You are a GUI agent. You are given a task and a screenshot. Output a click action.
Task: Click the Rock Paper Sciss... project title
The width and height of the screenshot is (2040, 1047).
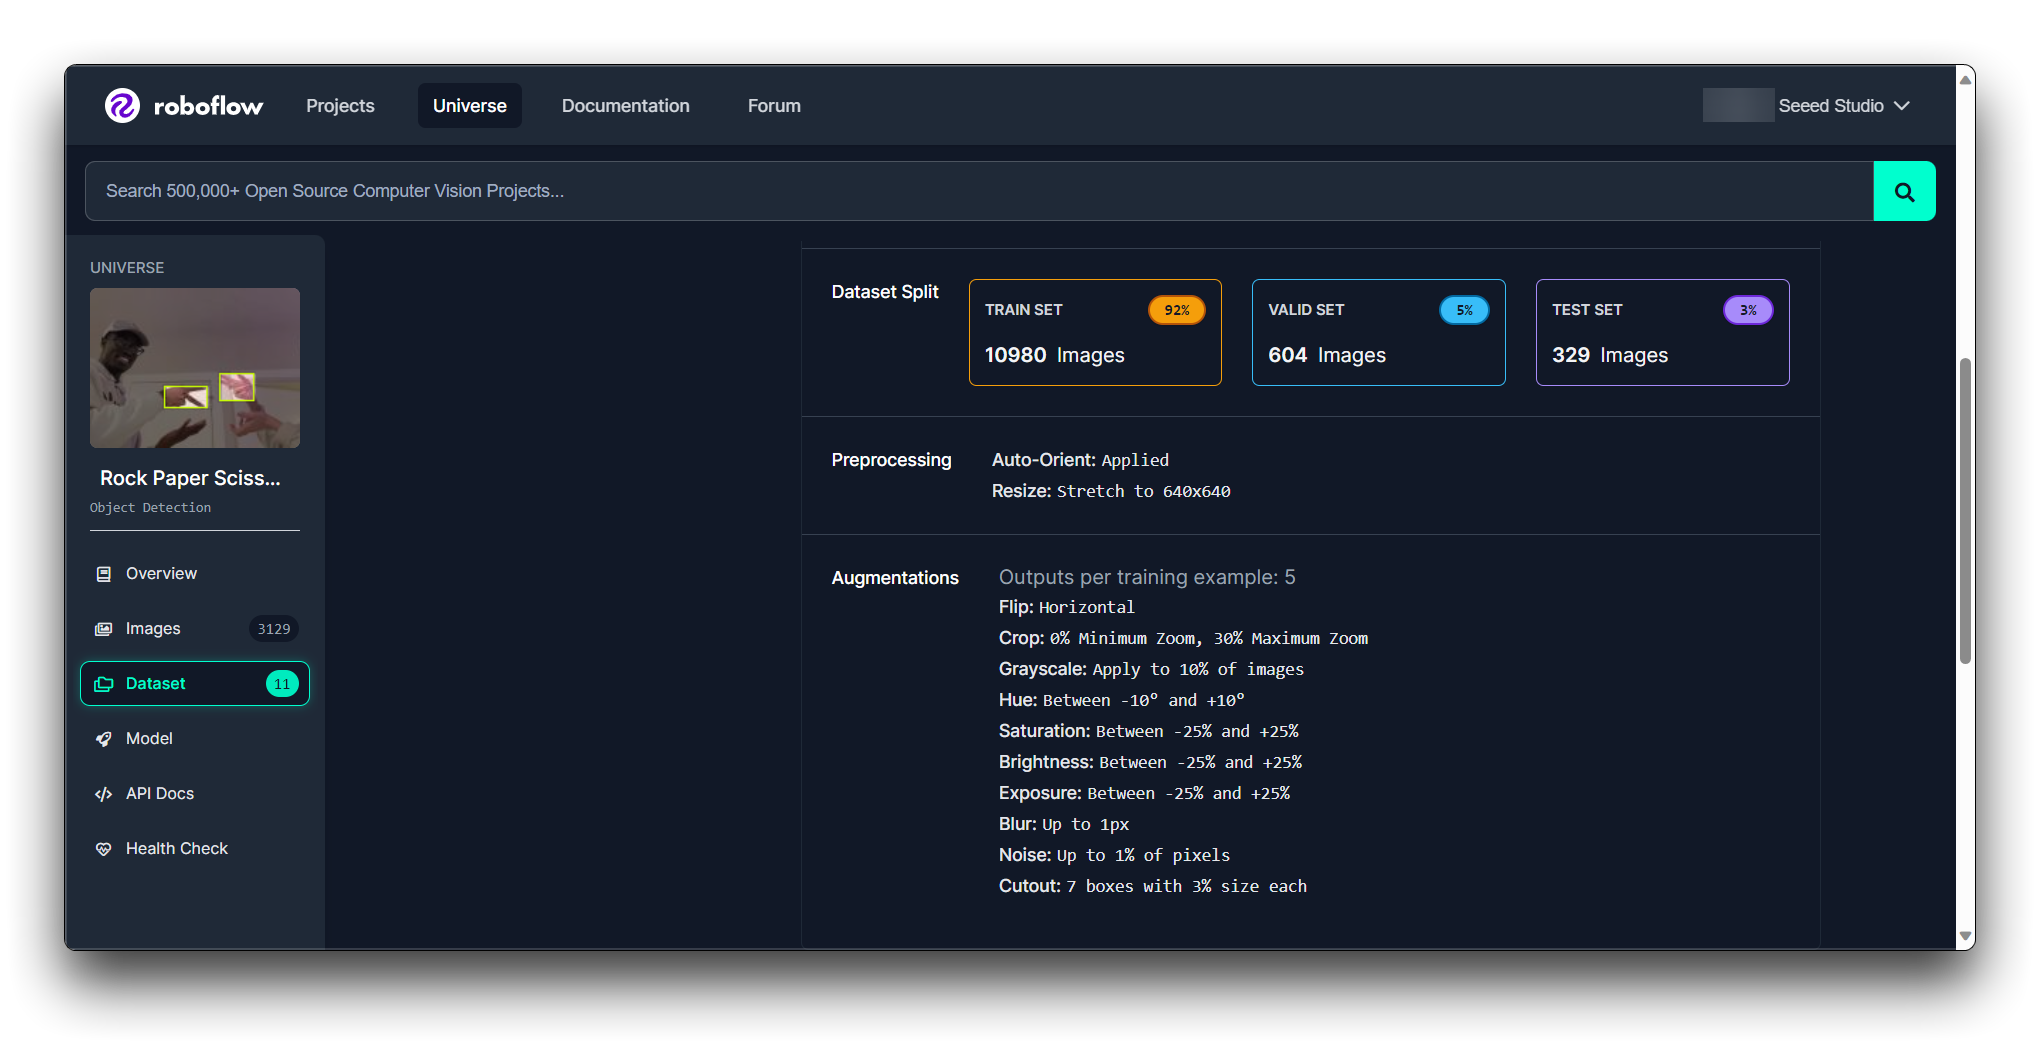pos(190,478)
